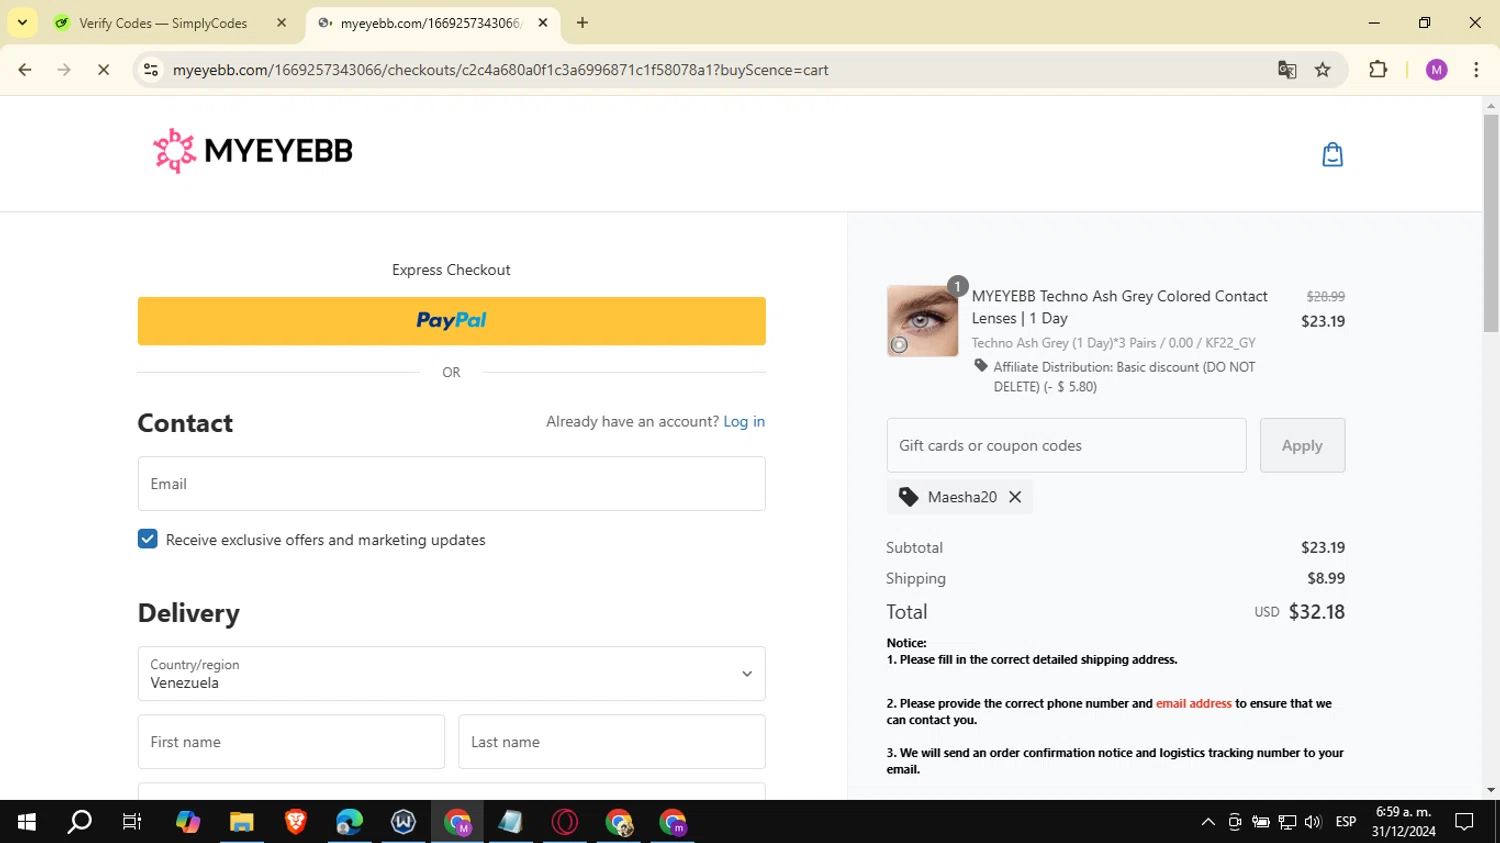Click the ESP language indicator
The height and width of the screenshot is (843, 1500).
pos(1346,822)
